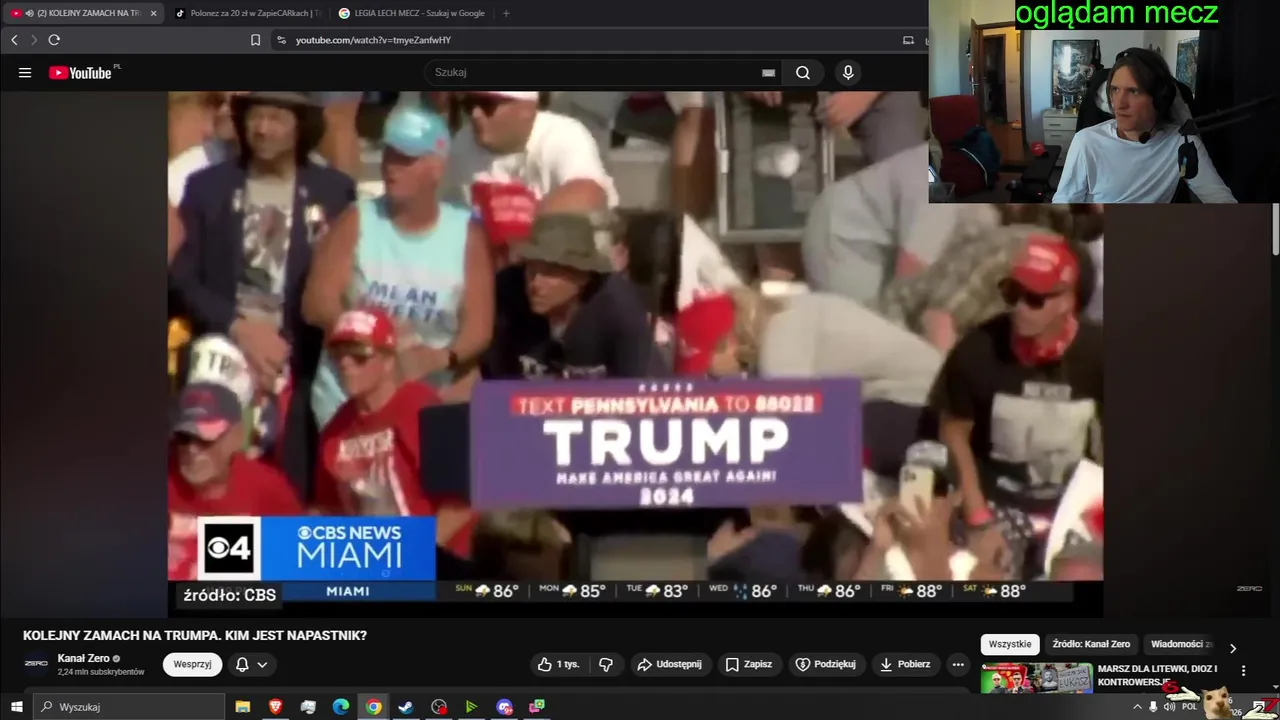Click Zapisz save button
1280x720 pixels.
tap(748, 664)
